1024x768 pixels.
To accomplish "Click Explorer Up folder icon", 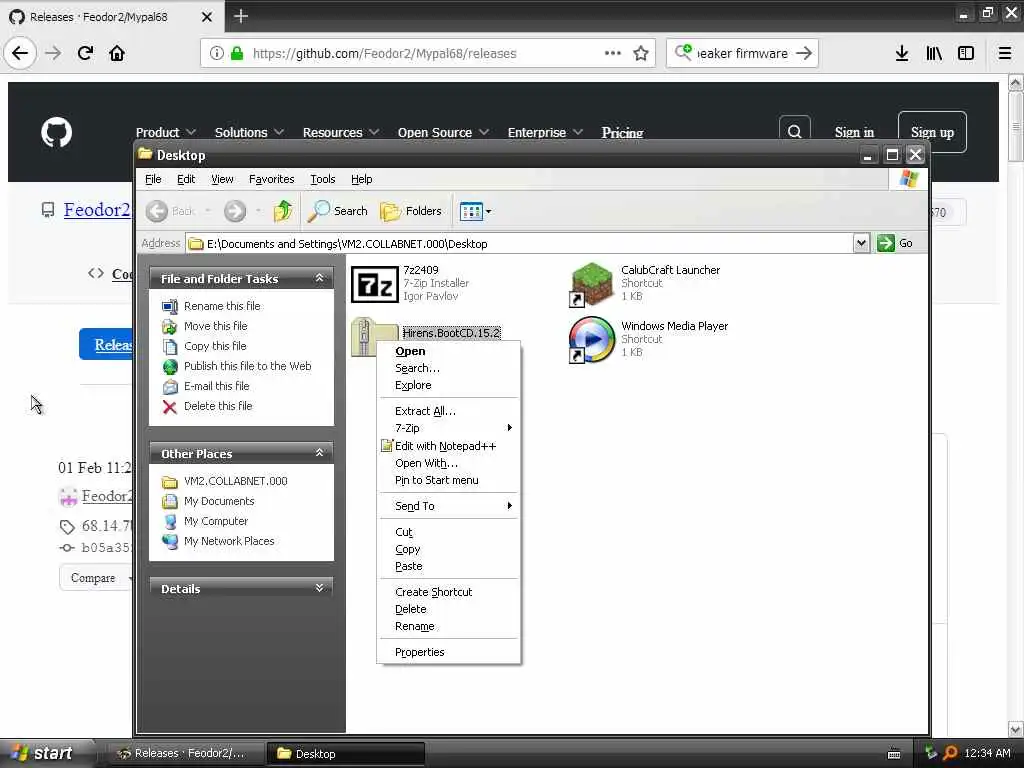I will coord(283,210).
